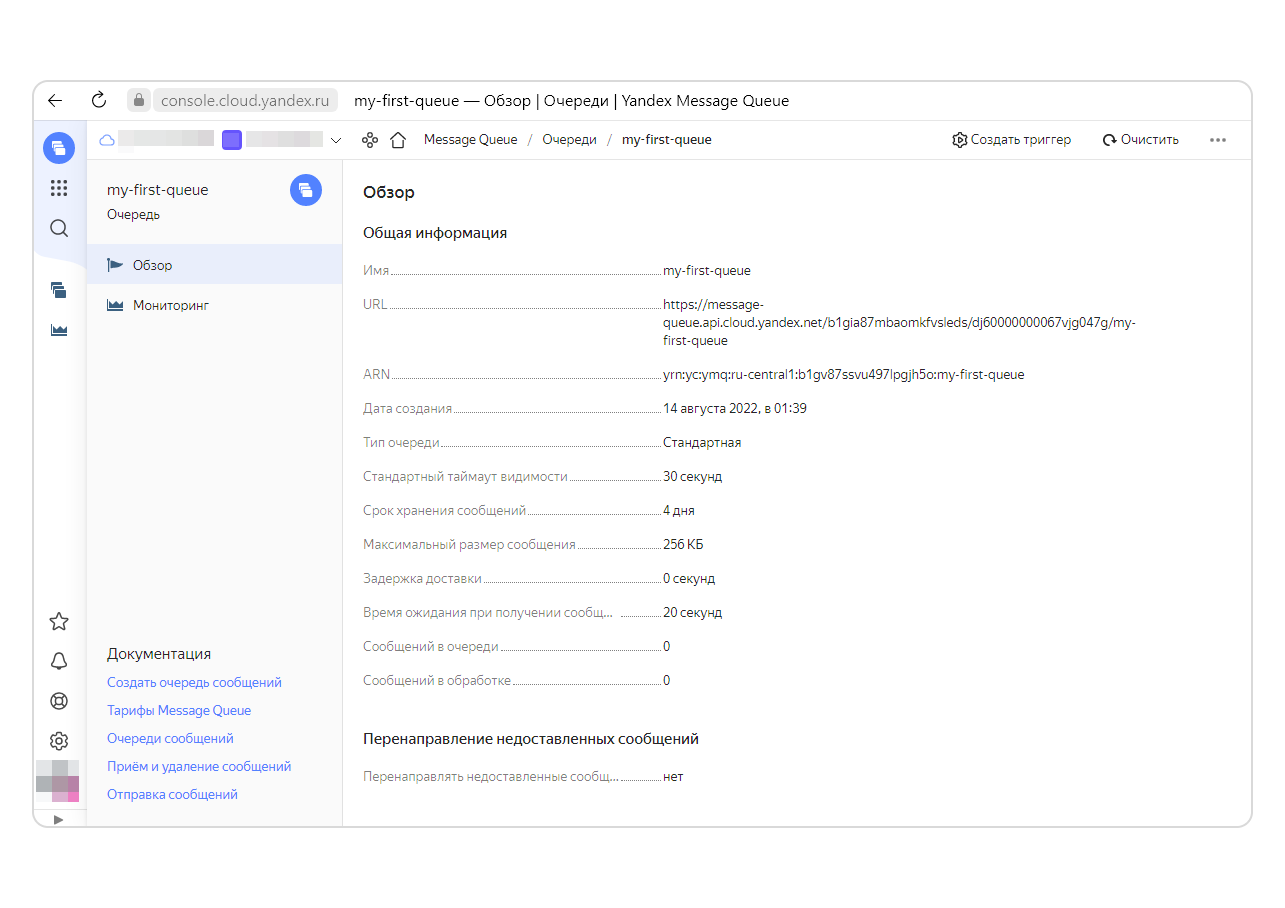Click the 256 КБ max size value
Image resolution: width=1285 pixels, height=908 pixels.
pos(683,545)
